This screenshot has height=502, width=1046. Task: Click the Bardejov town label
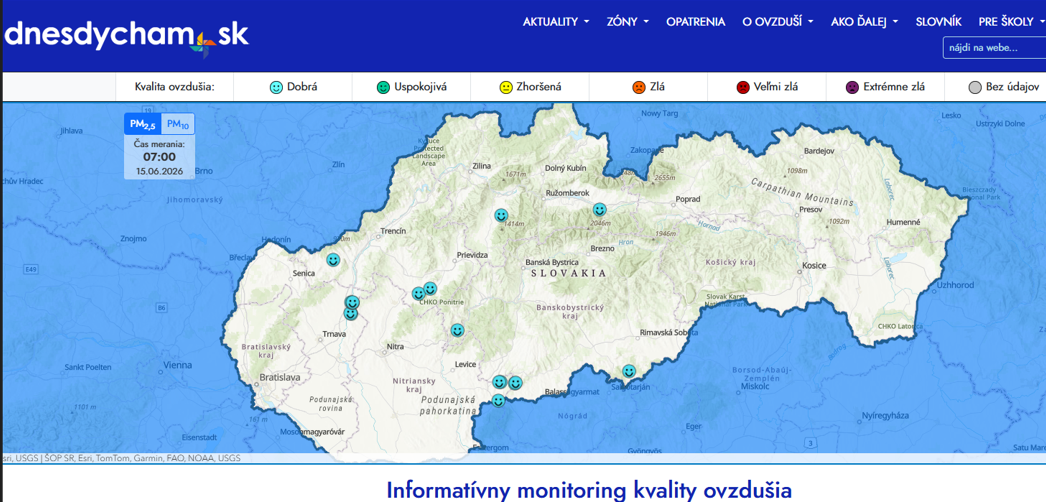point(820,151)
